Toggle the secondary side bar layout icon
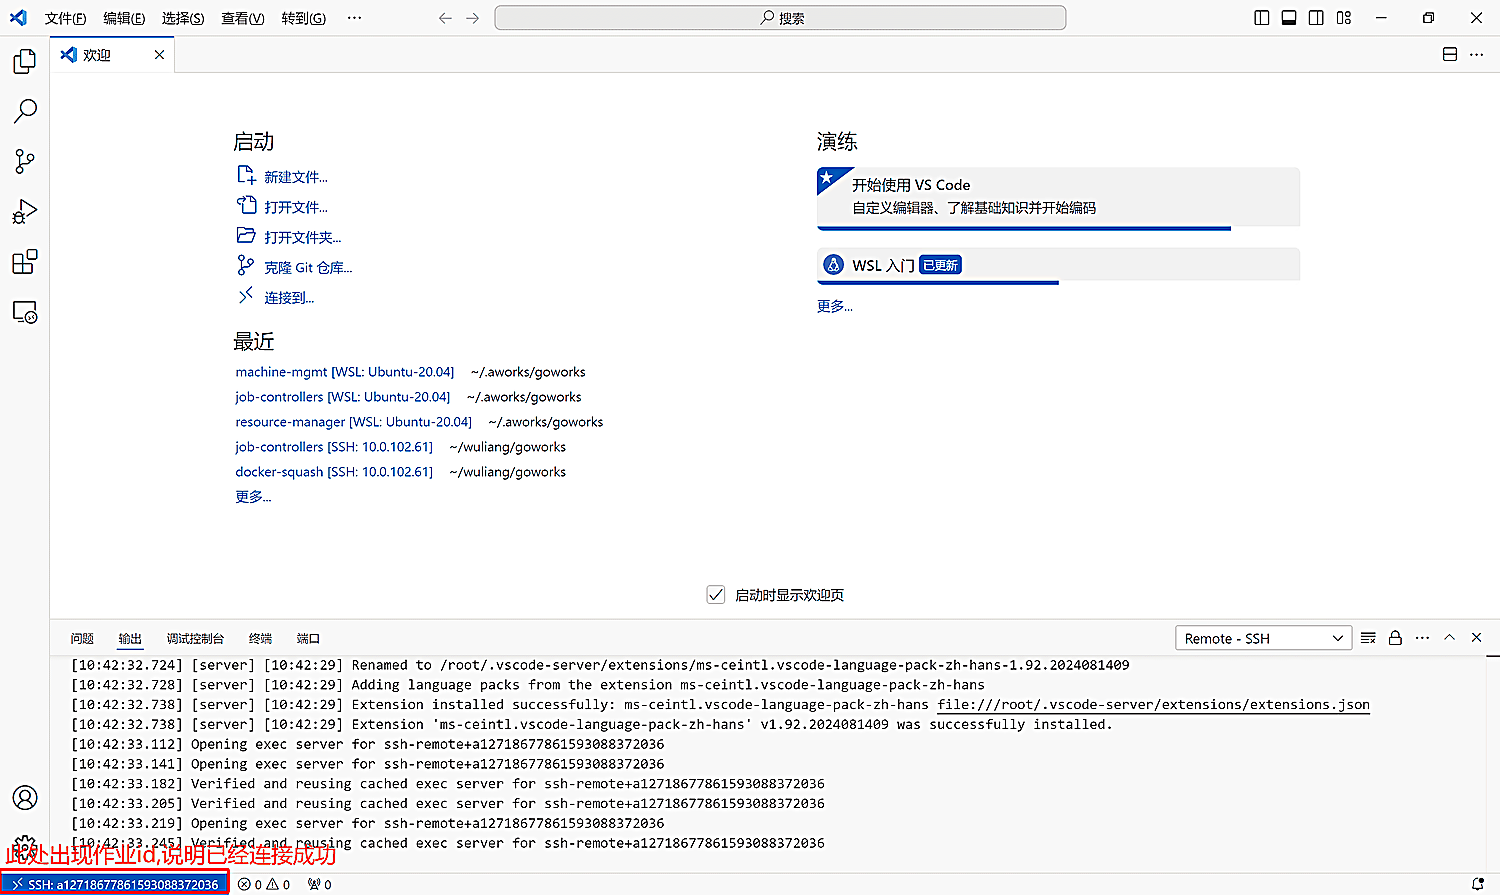1500x895 pixels. pyautogui.click(x=1316, y=18)
